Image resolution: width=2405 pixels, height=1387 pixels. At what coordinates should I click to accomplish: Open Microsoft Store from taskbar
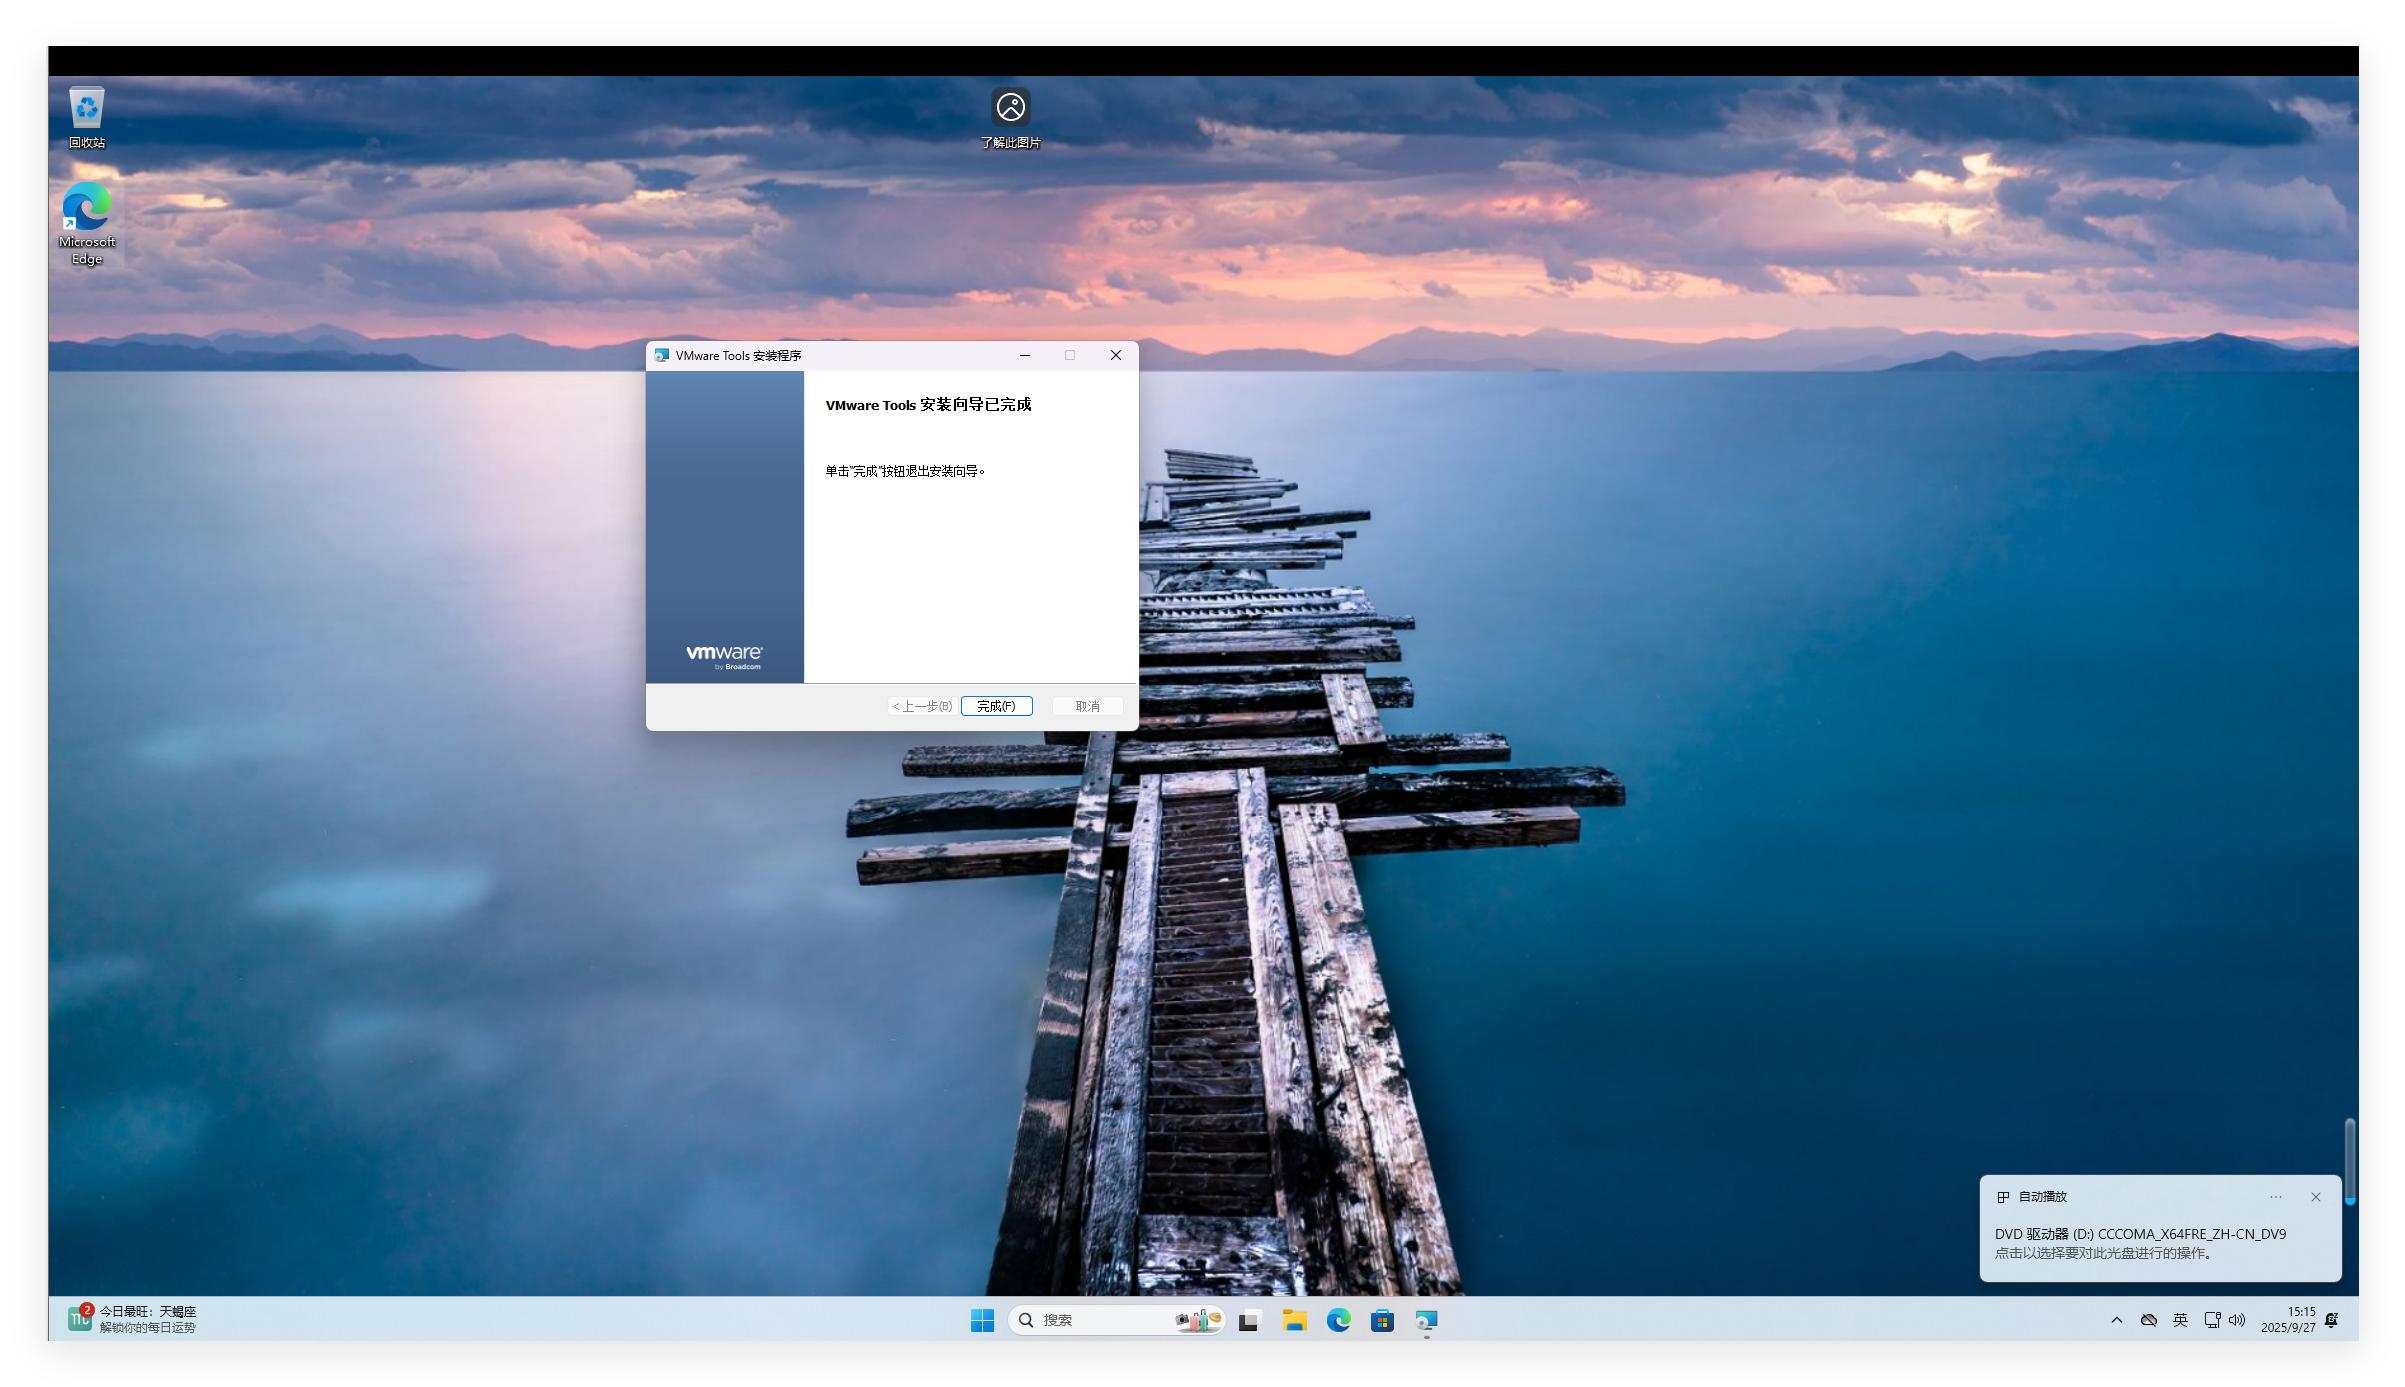1382,1320
